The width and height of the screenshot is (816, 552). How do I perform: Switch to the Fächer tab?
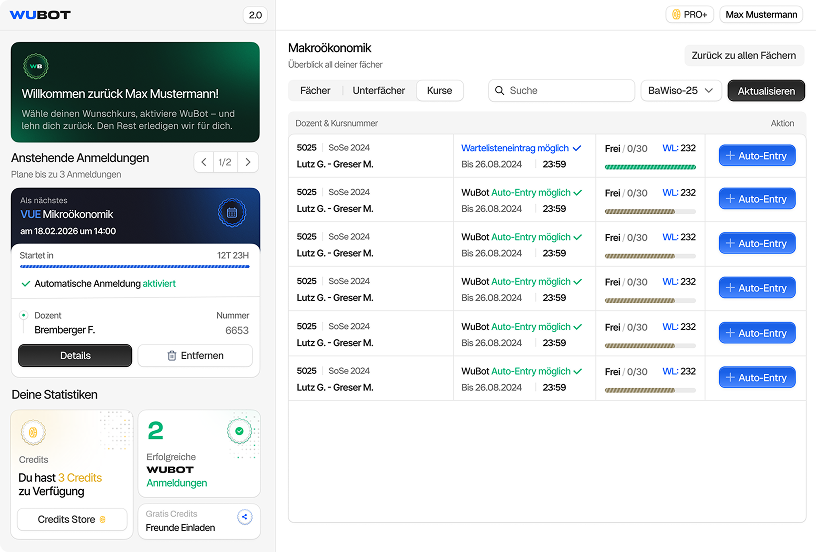coord(315,91)
